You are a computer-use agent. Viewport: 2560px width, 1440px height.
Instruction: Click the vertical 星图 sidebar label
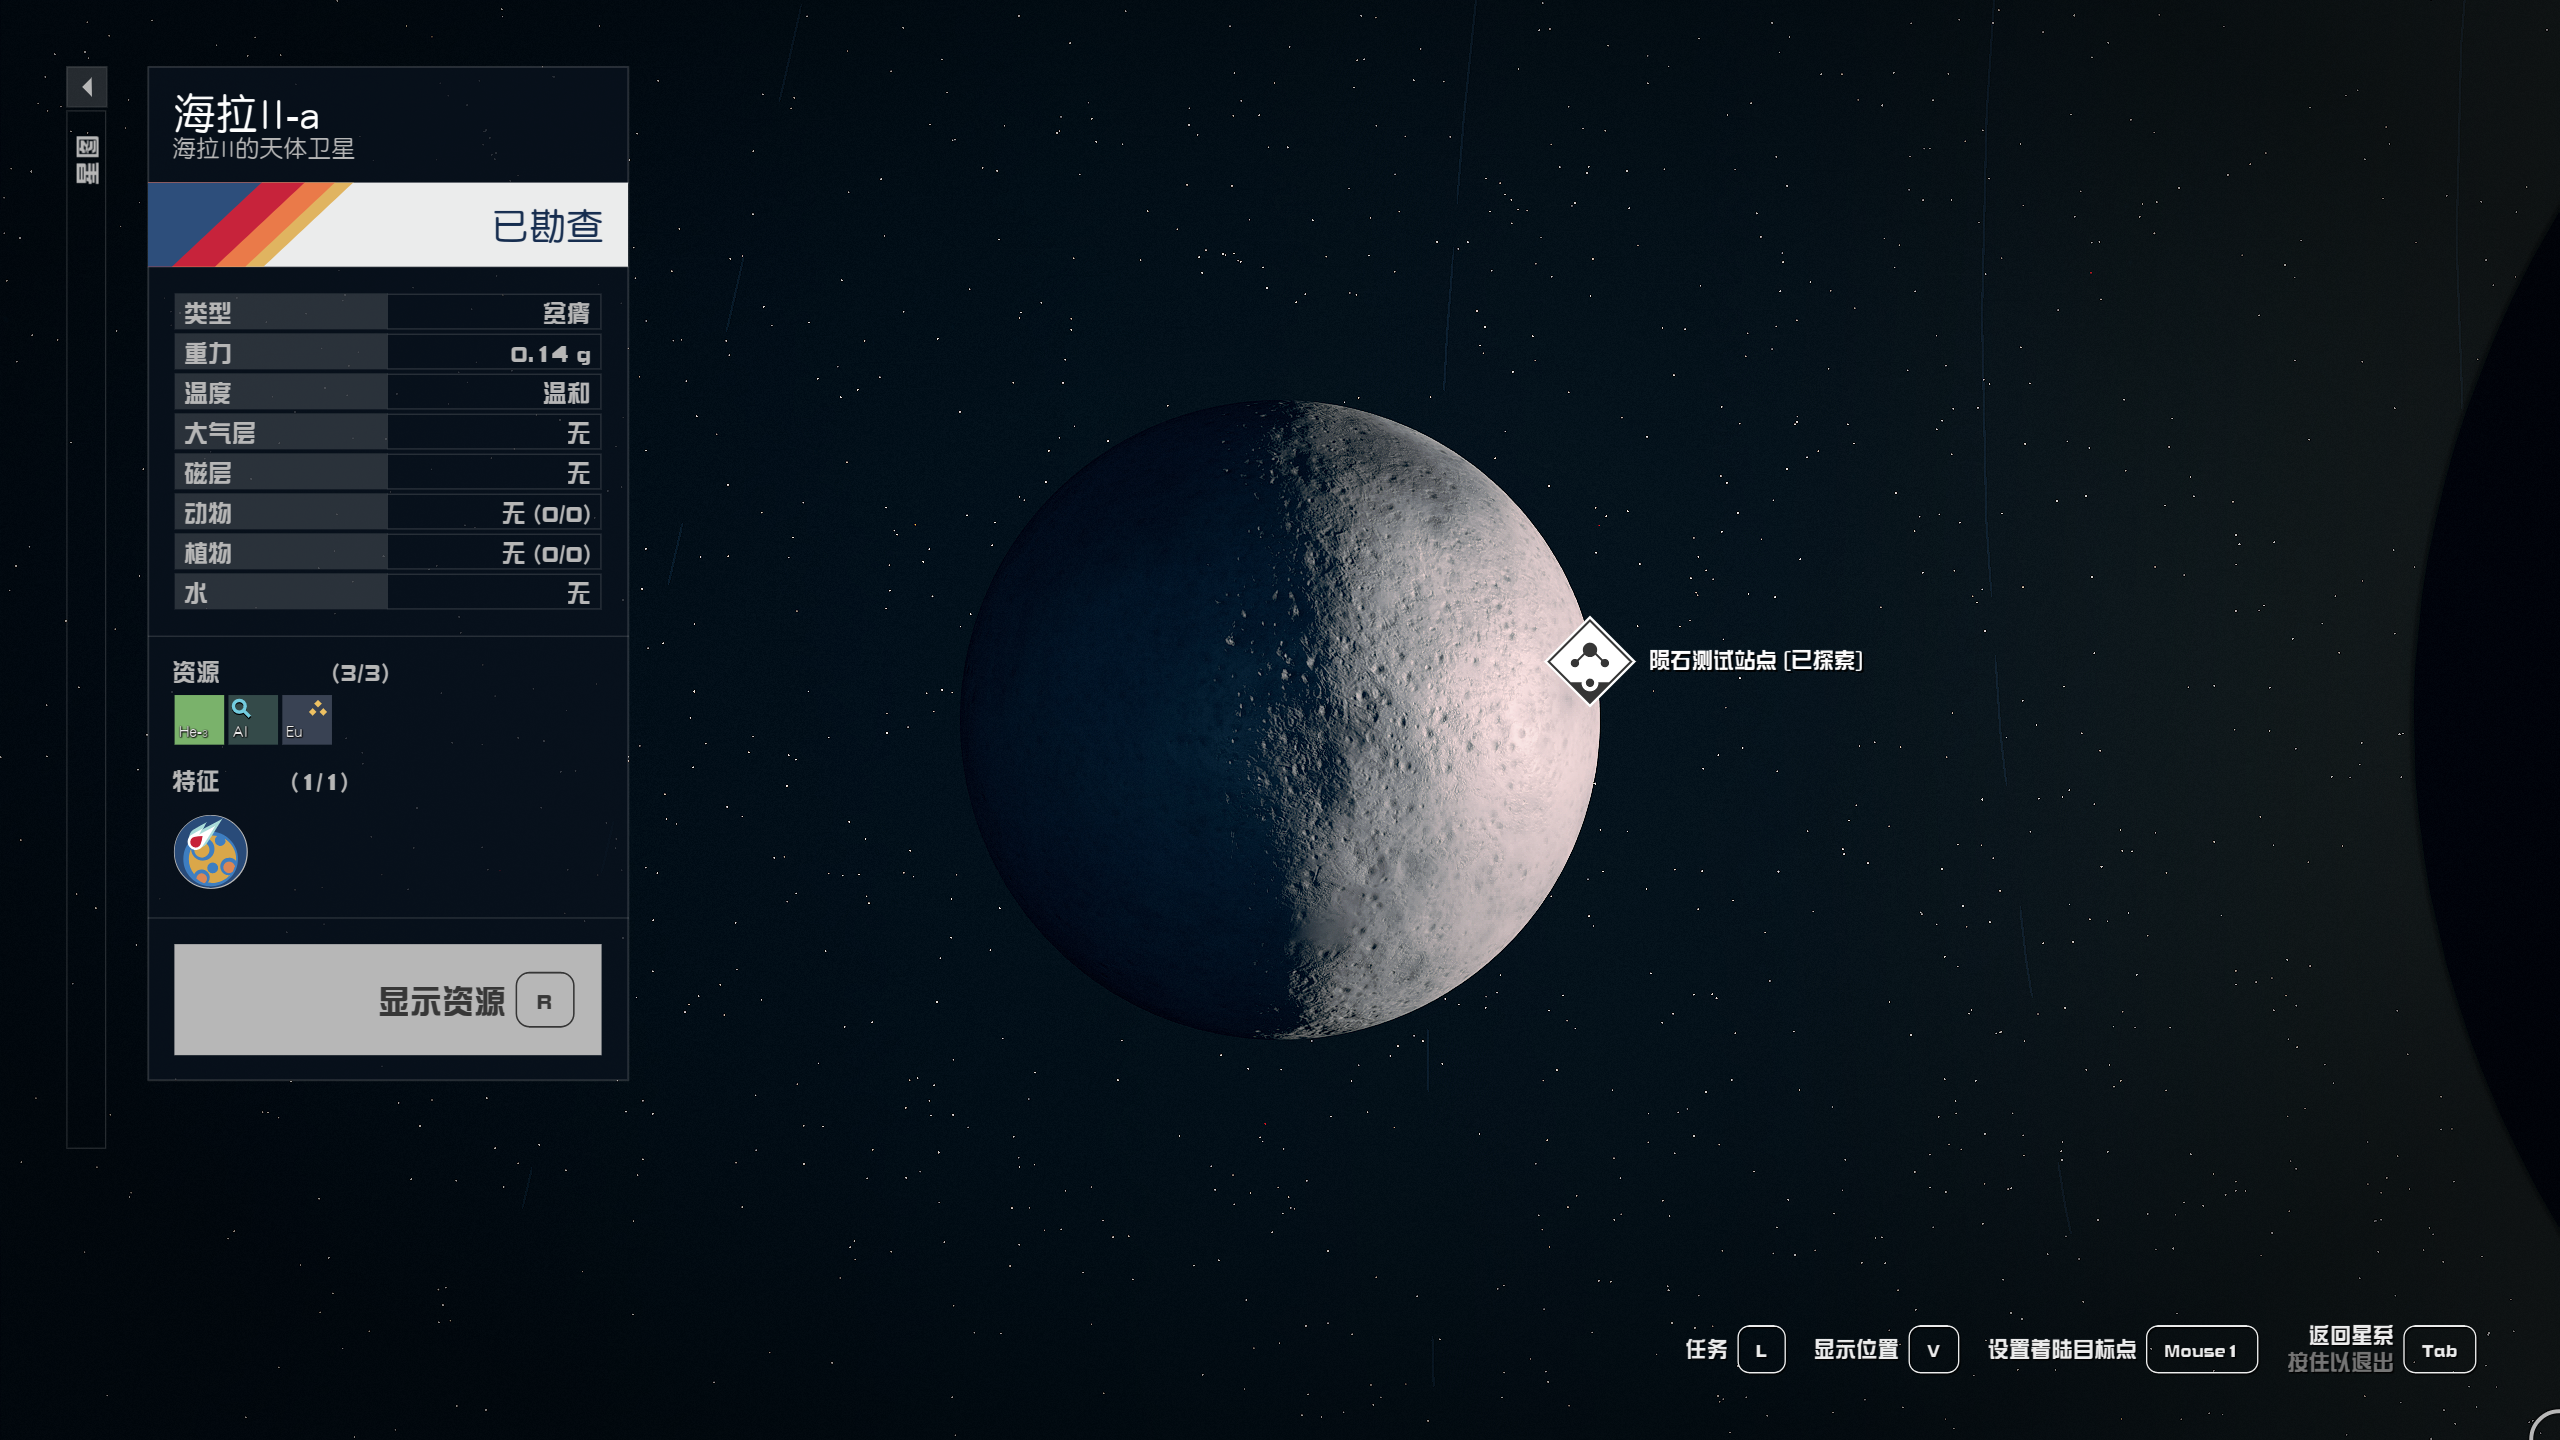click(x=87, y=160)
